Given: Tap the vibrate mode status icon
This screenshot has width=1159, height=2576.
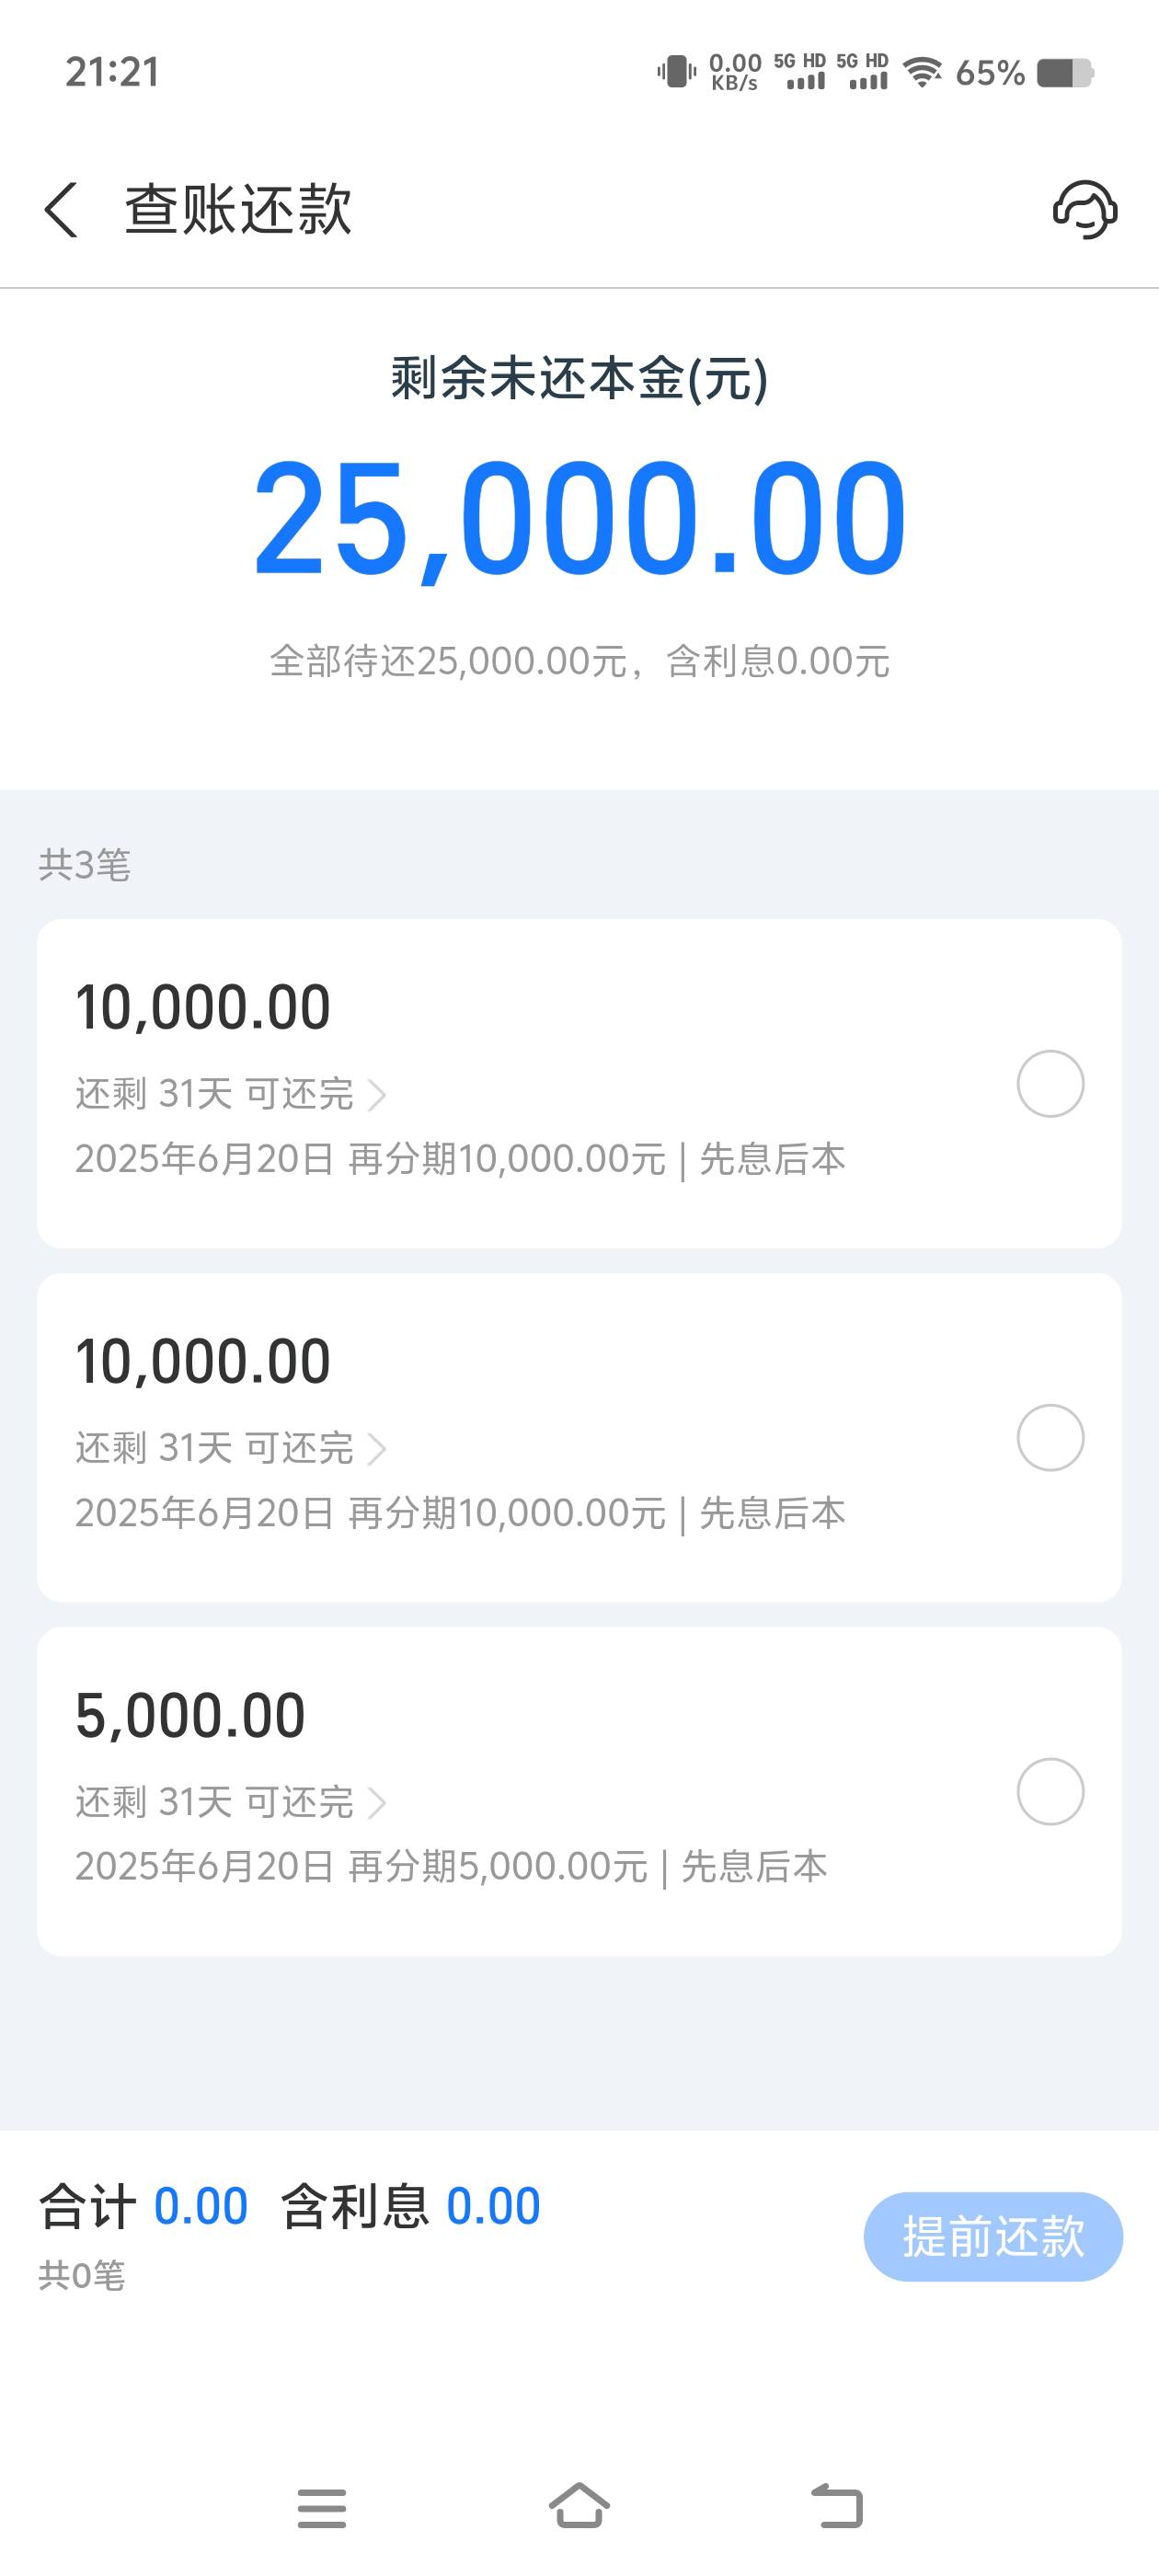Looking at the screenshot, I should 676,72.
